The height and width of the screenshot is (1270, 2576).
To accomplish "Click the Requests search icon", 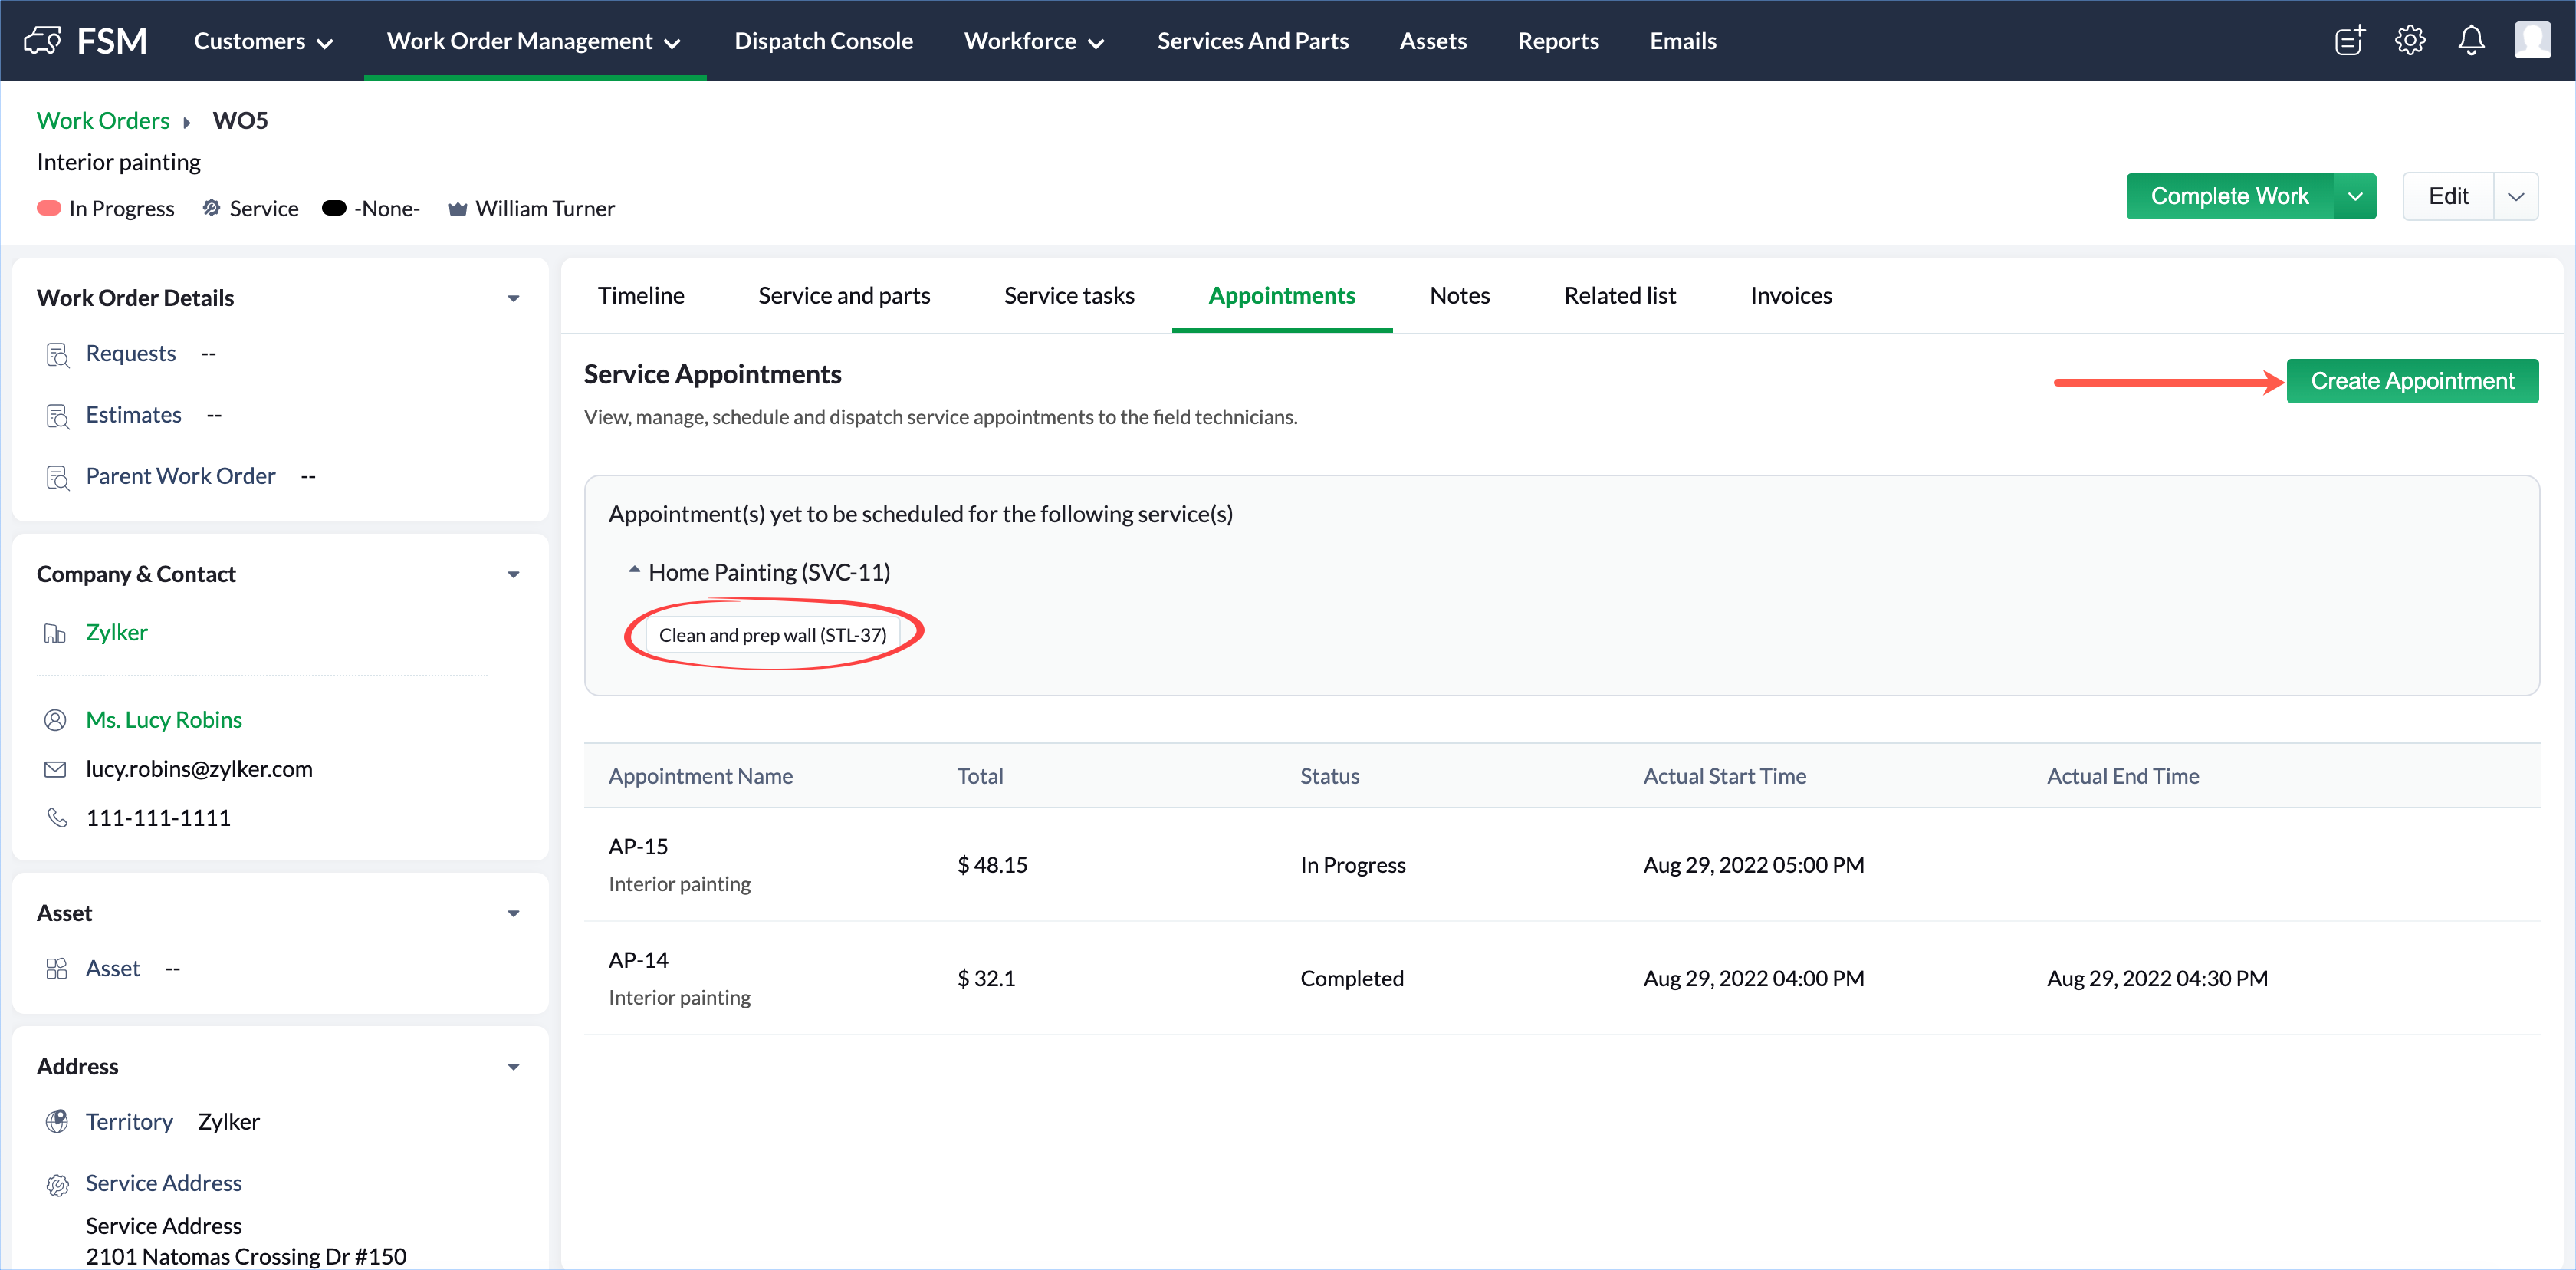I will (x=58, y=355).
